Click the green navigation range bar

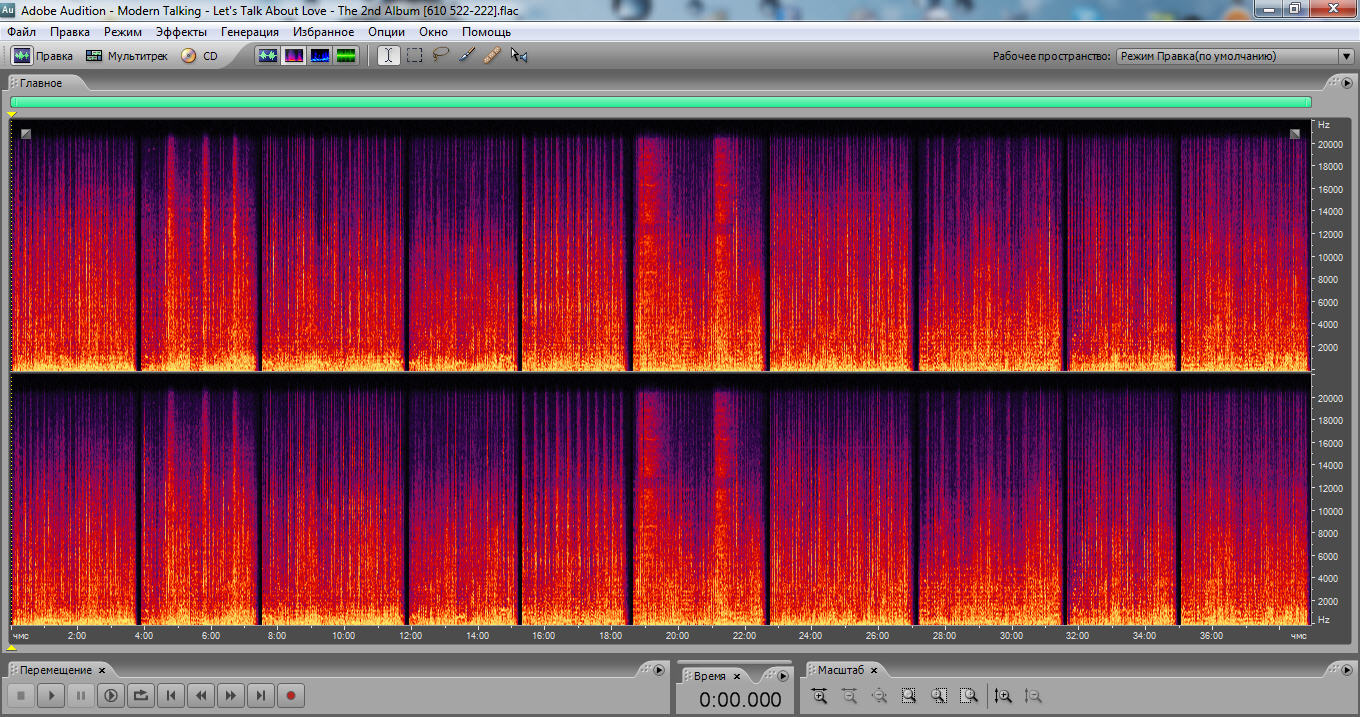coord(660,102)
